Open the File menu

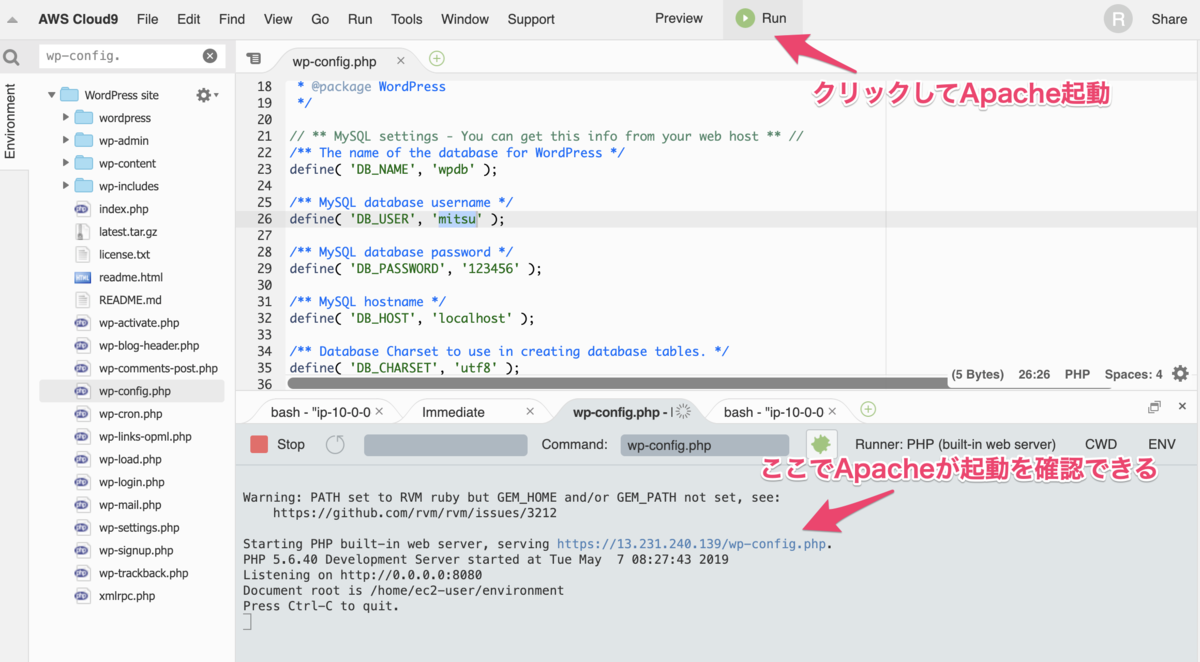click(x=147, y=19)
